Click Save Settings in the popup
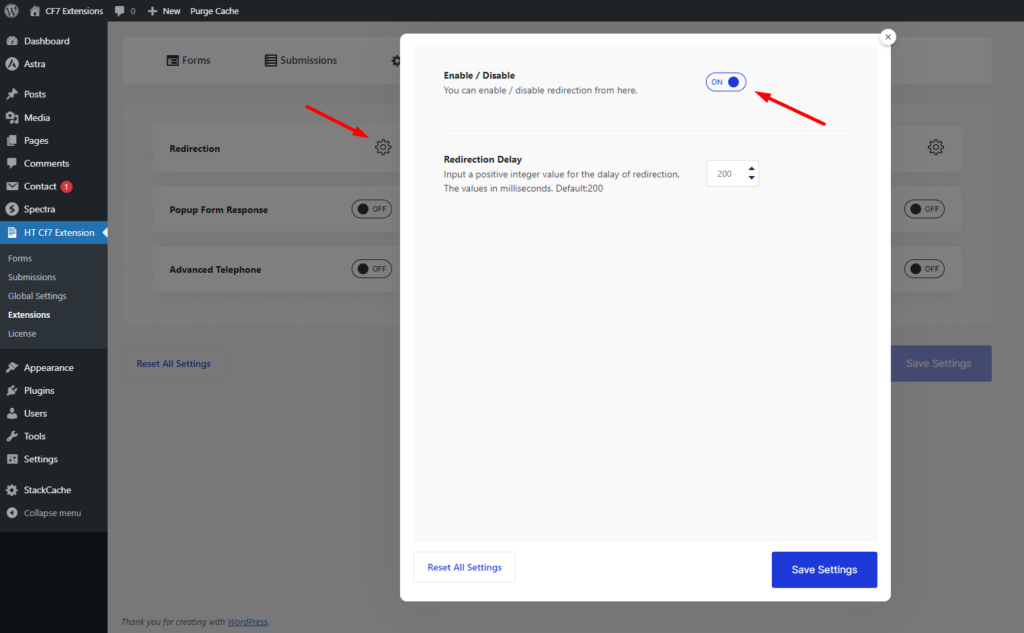 (x=824, y=570)
